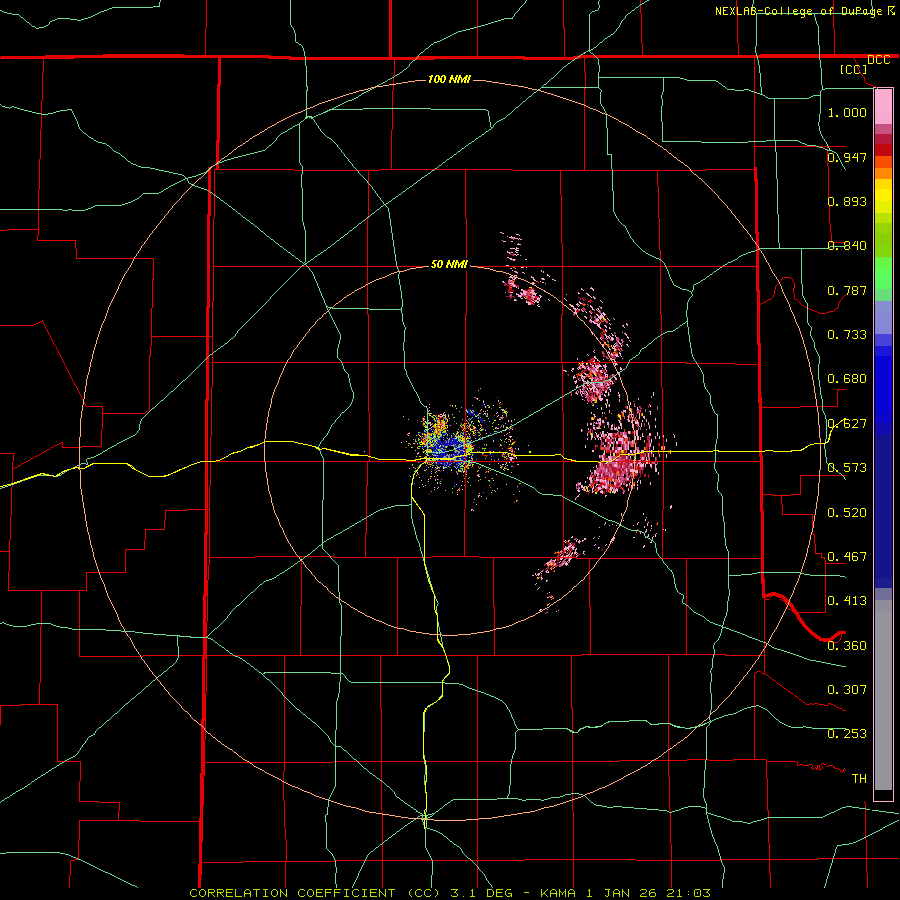Click the 0.627 value on the scale
Image resolution: width=900 pixels, height=900 pixels.
pyautogui.click(x=847, y=423)
